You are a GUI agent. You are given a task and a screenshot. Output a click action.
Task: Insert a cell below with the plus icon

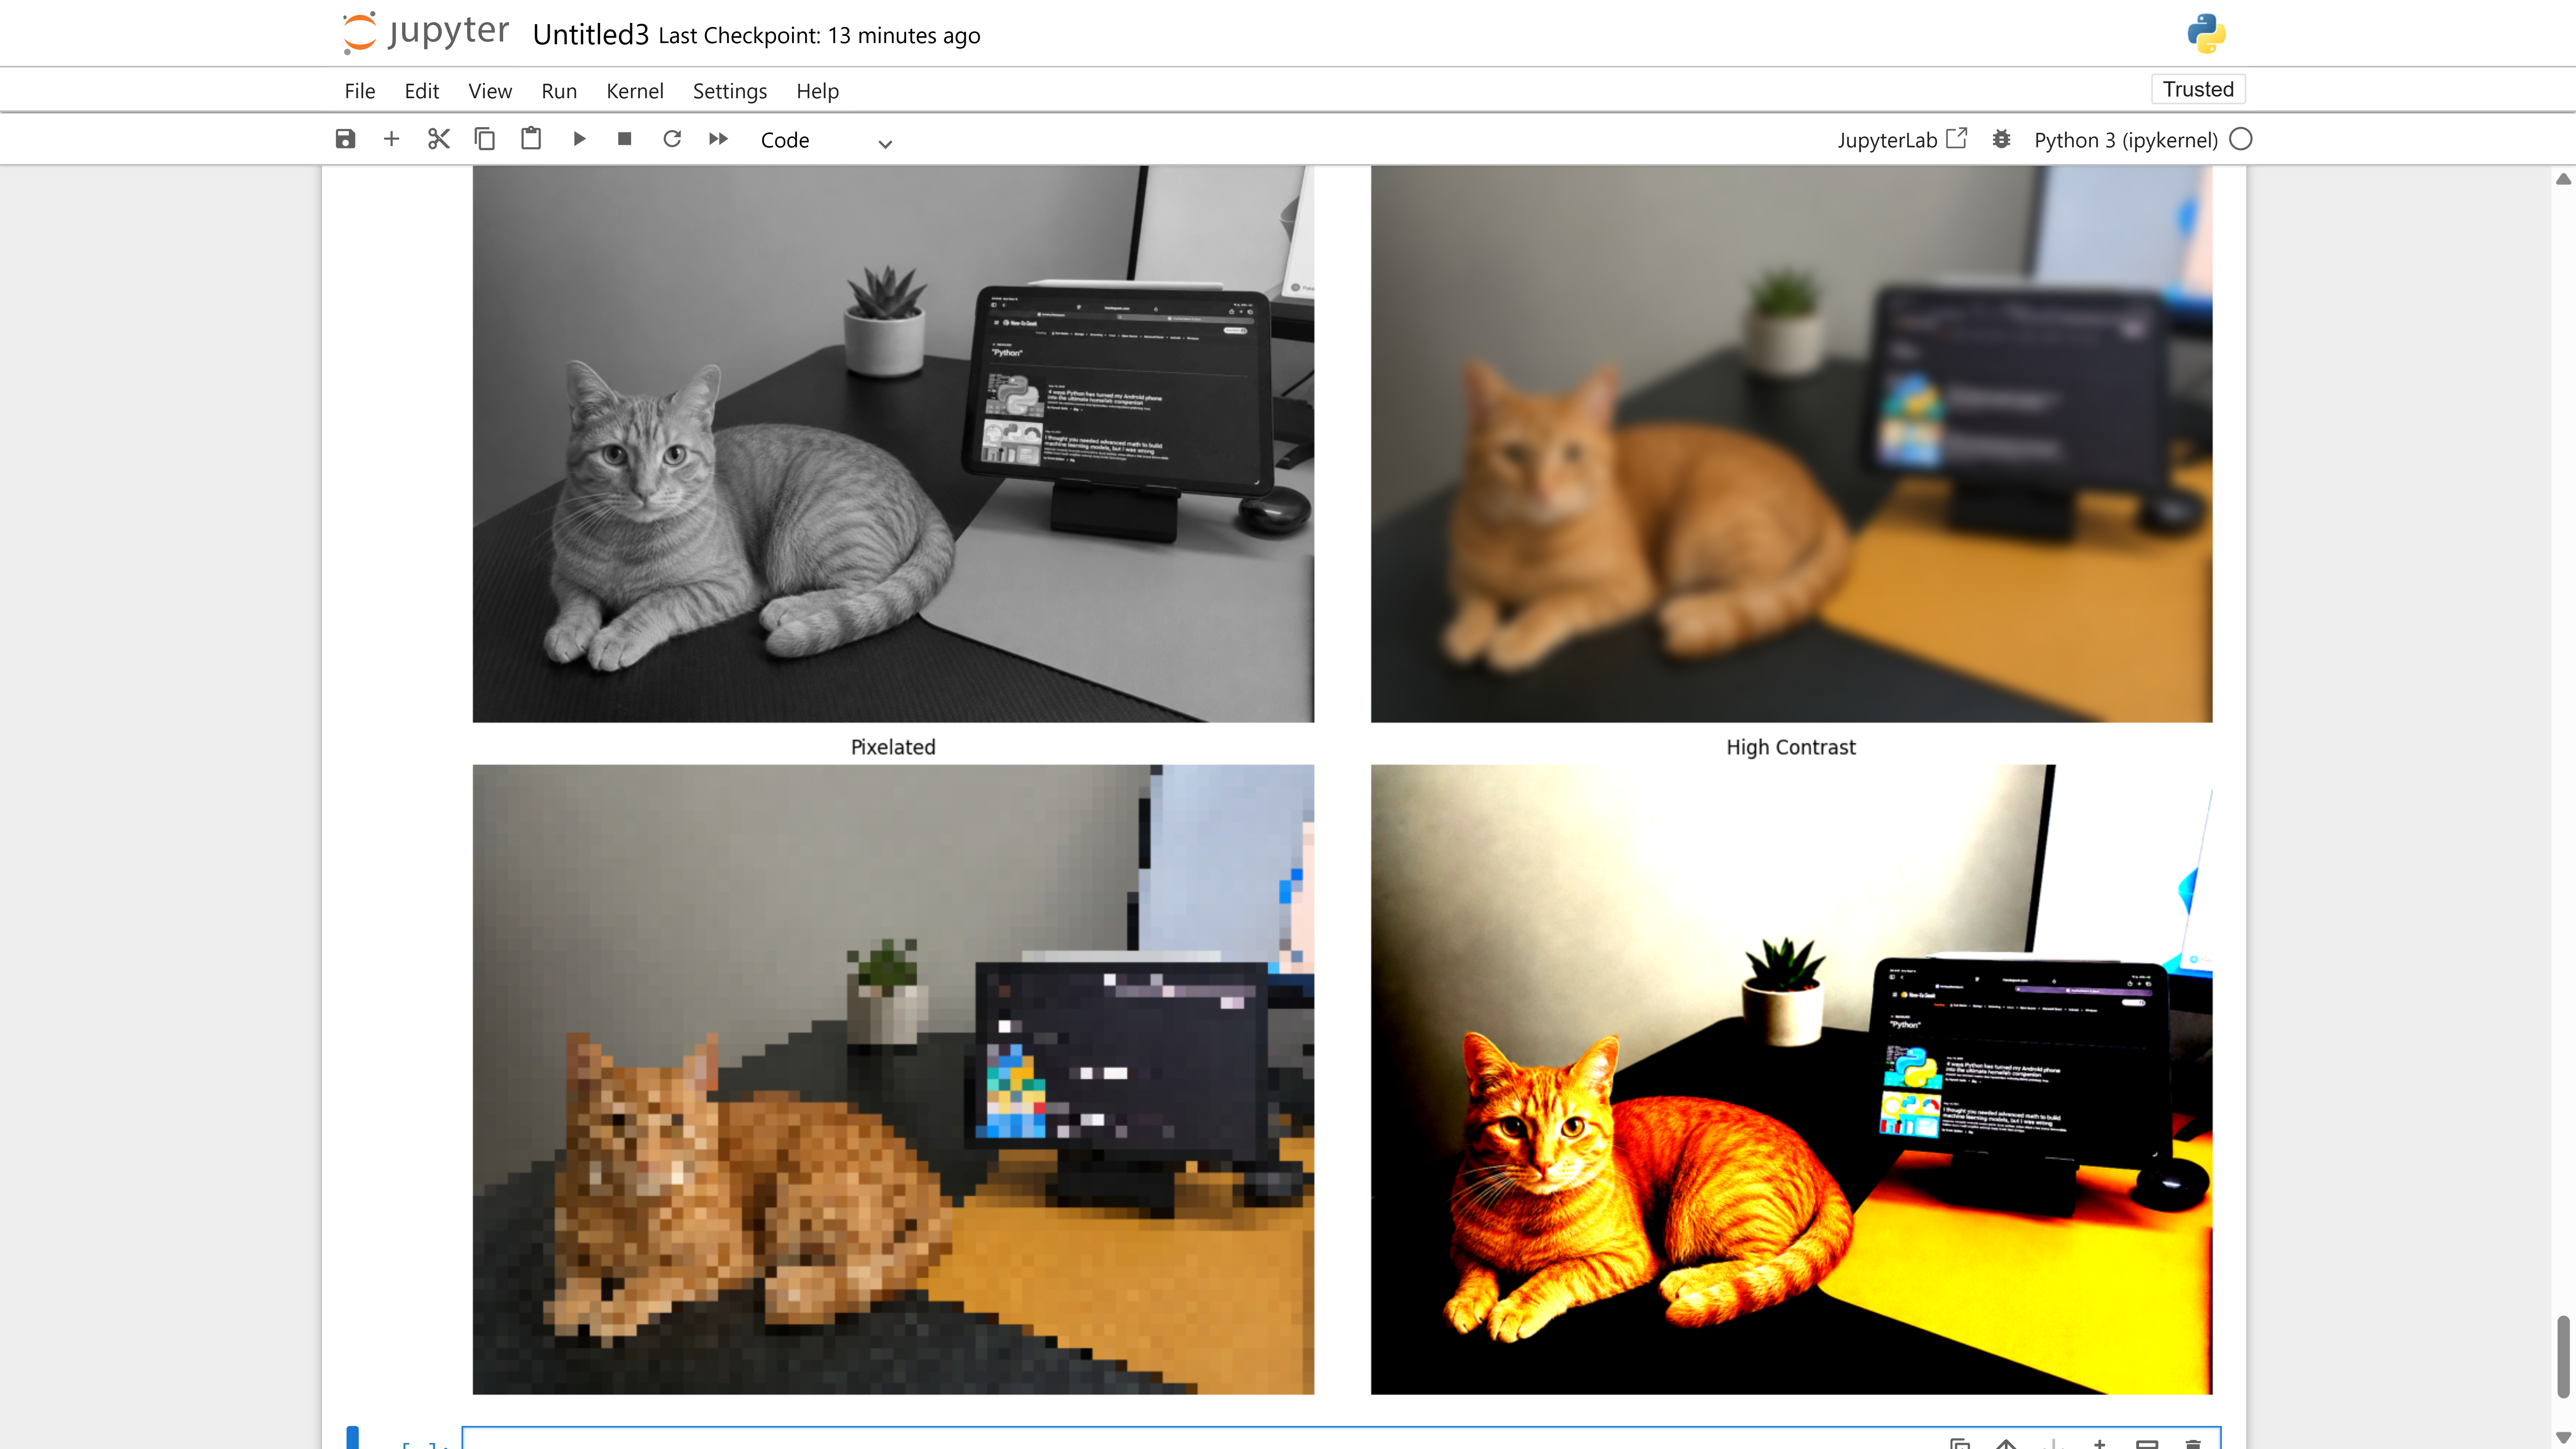(391, 139)
